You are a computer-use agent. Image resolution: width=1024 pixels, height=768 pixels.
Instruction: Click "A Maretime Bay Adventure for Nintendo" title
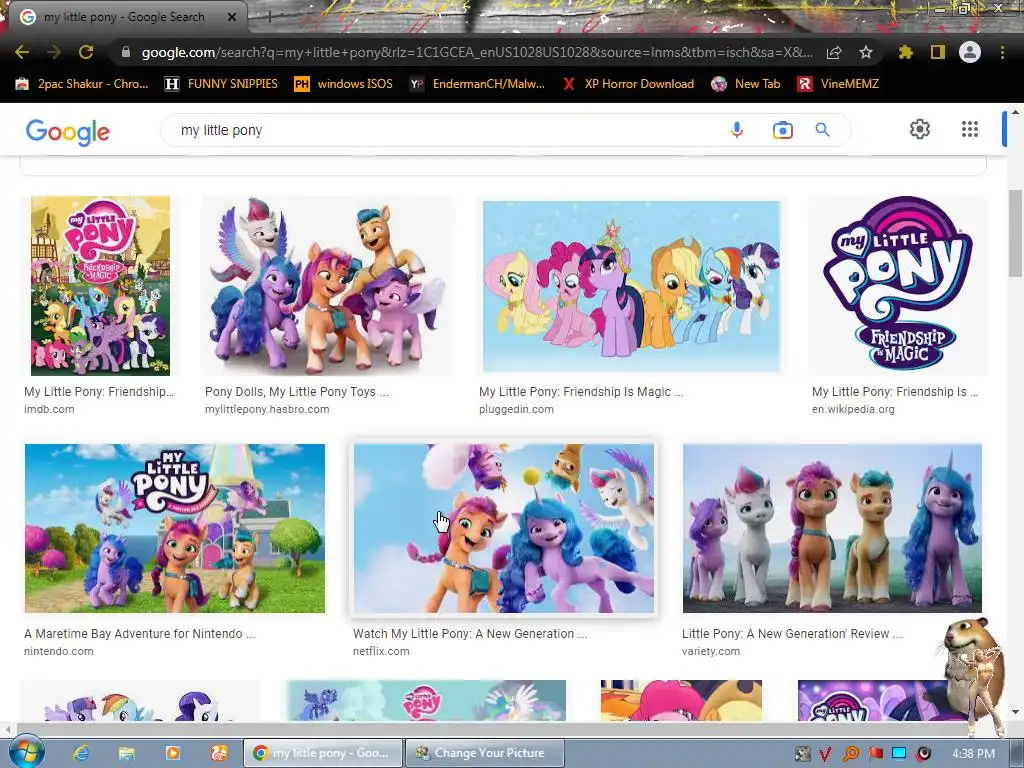click(x=140, y=633)
